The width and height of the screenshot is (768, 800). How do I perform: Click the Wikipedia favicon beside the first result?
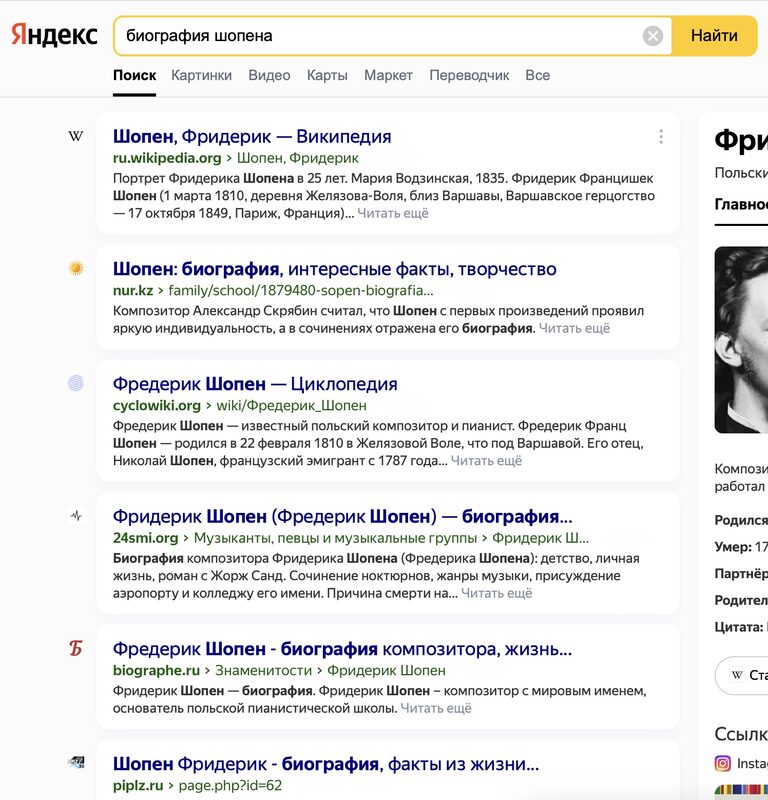[x=76, y=136]
